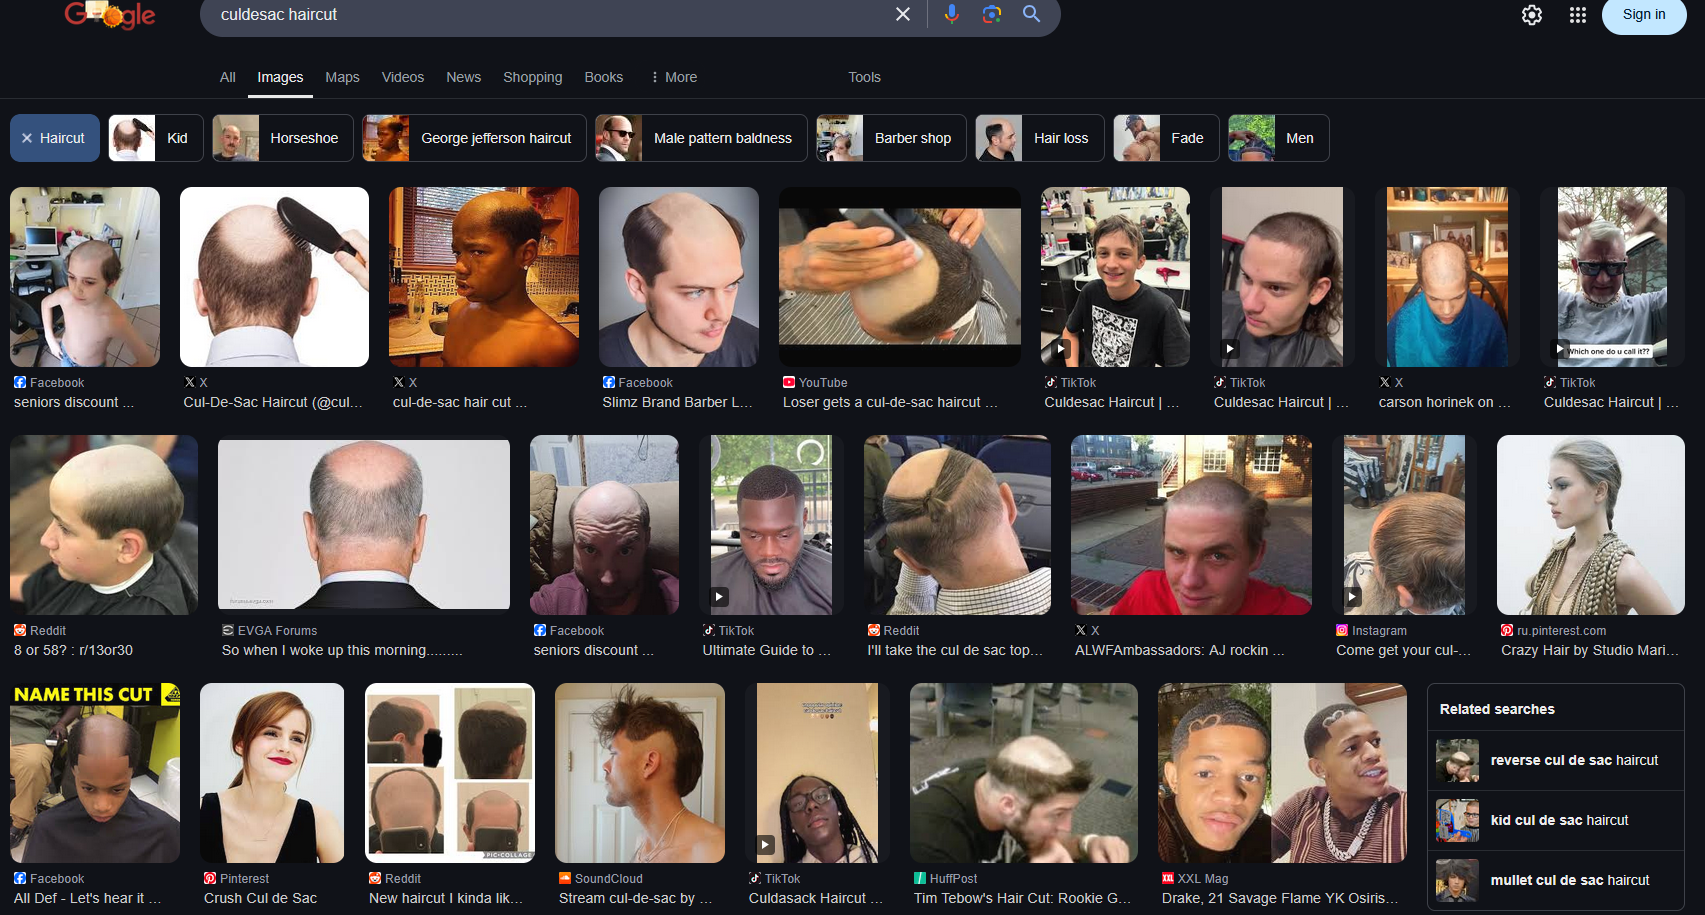The height and width of the screenshot is (915, 1705).
Task: Open the quick settings gear
Action: point(1531,15)
